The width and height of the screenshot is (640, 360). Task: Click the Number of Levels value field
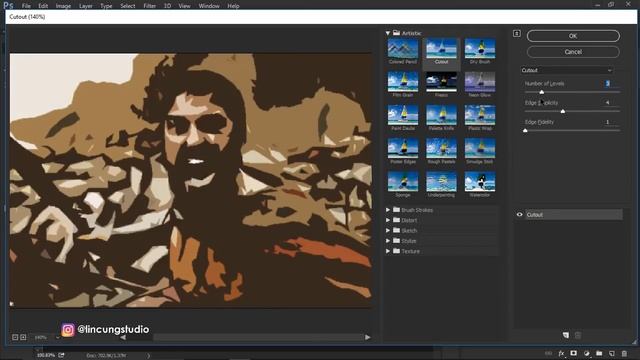610,83
